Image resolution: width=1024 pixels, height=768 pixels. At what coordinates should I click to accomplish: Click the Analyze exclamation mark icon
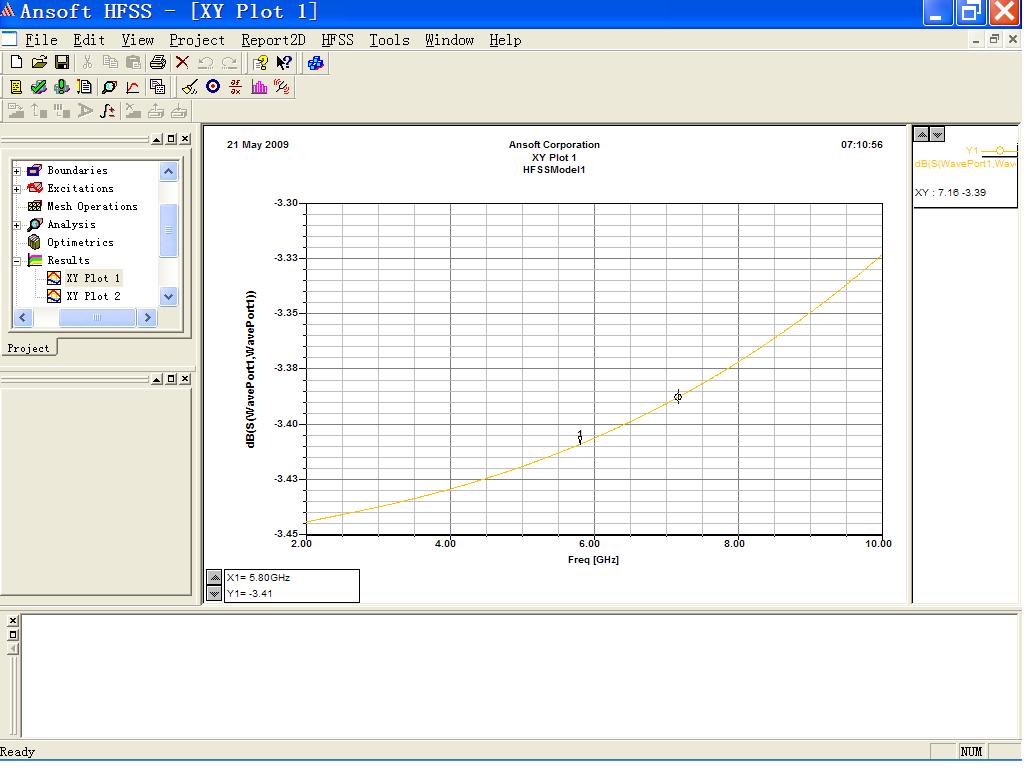(x=62, y=87)
